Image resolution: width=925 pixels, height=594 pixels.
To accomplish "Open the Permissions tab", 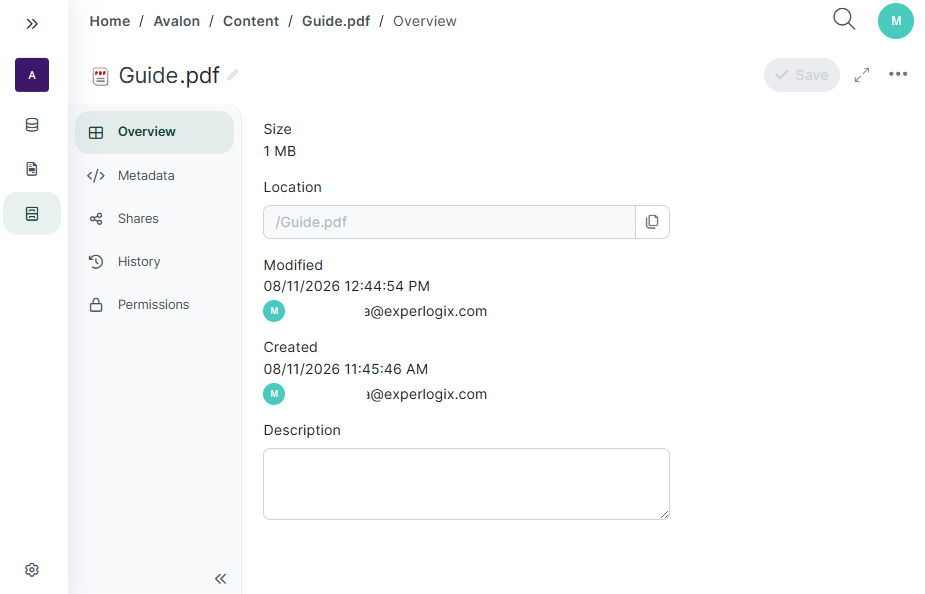I will click(x=155, y=305).
